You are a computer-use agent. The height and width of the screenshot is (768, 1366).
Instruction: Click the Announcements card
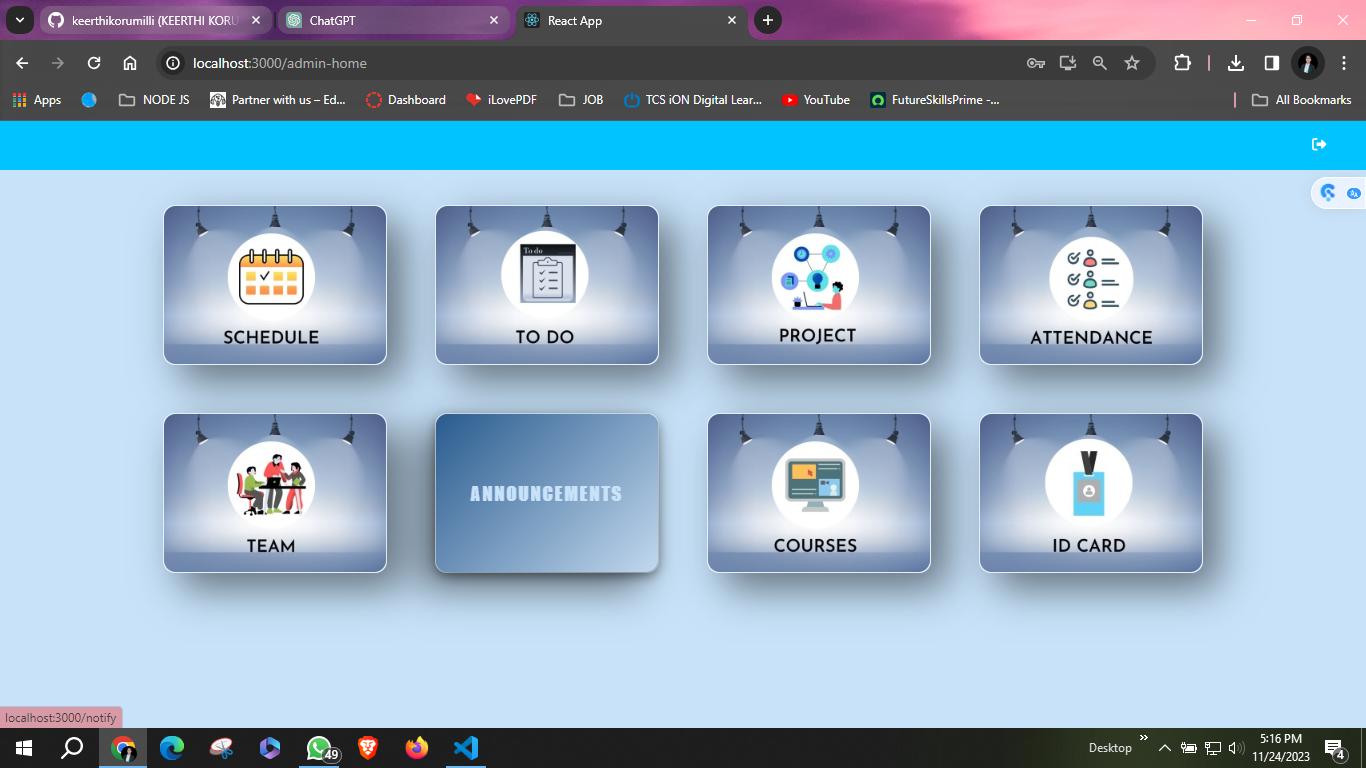point(547,493)
